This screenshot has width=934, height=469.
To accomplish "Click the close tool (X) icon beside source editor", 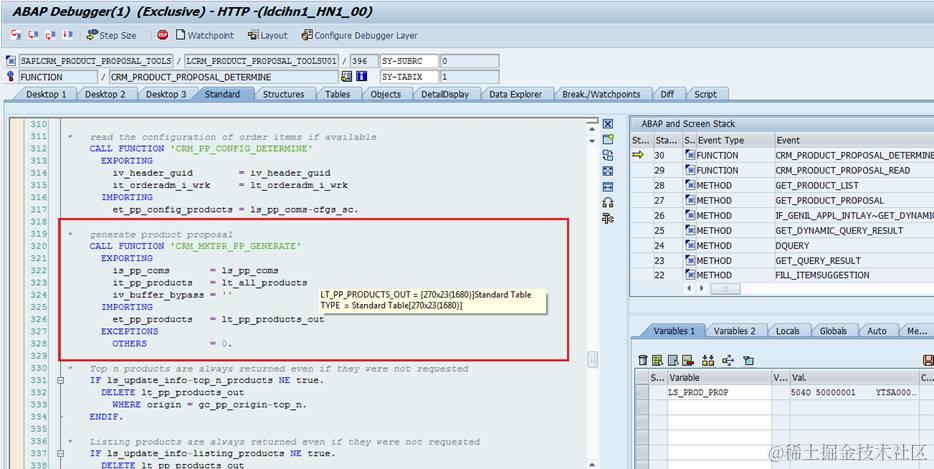I will pyautogui.click(x=608, y=124).
